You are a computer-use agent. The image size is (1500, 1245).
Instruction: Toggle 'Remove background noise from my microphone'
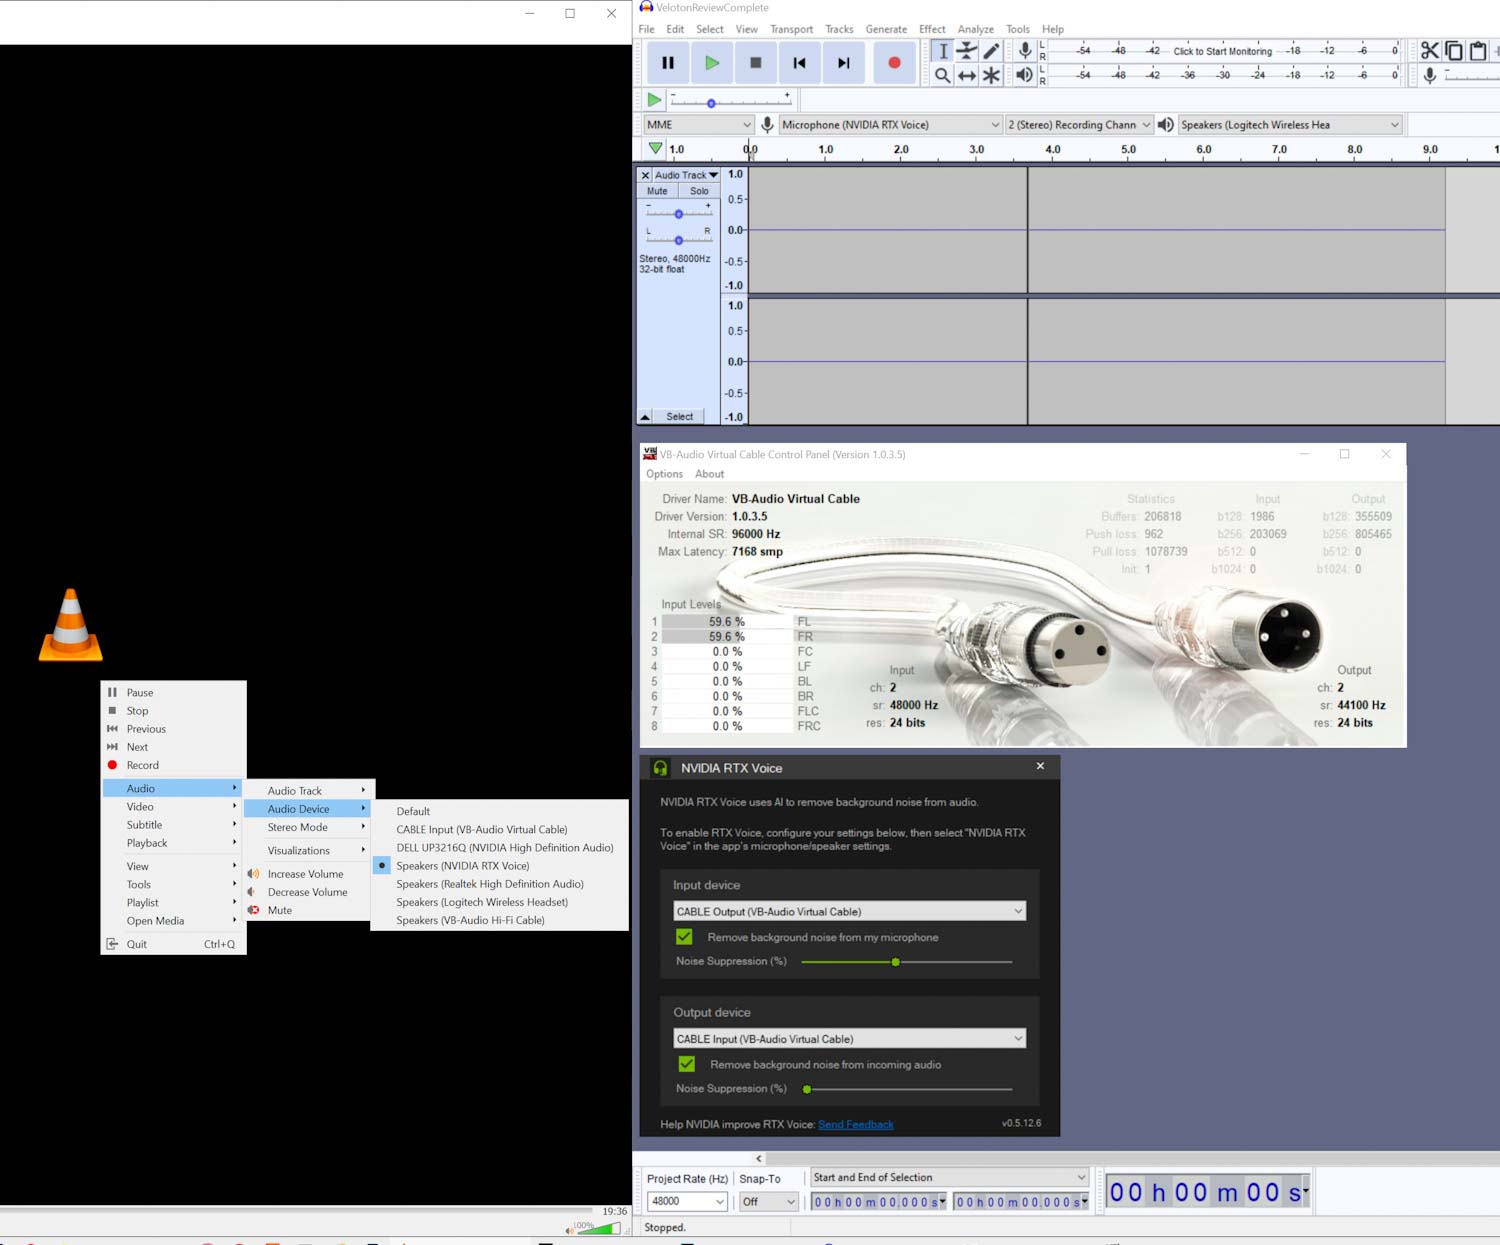[684, 937]
